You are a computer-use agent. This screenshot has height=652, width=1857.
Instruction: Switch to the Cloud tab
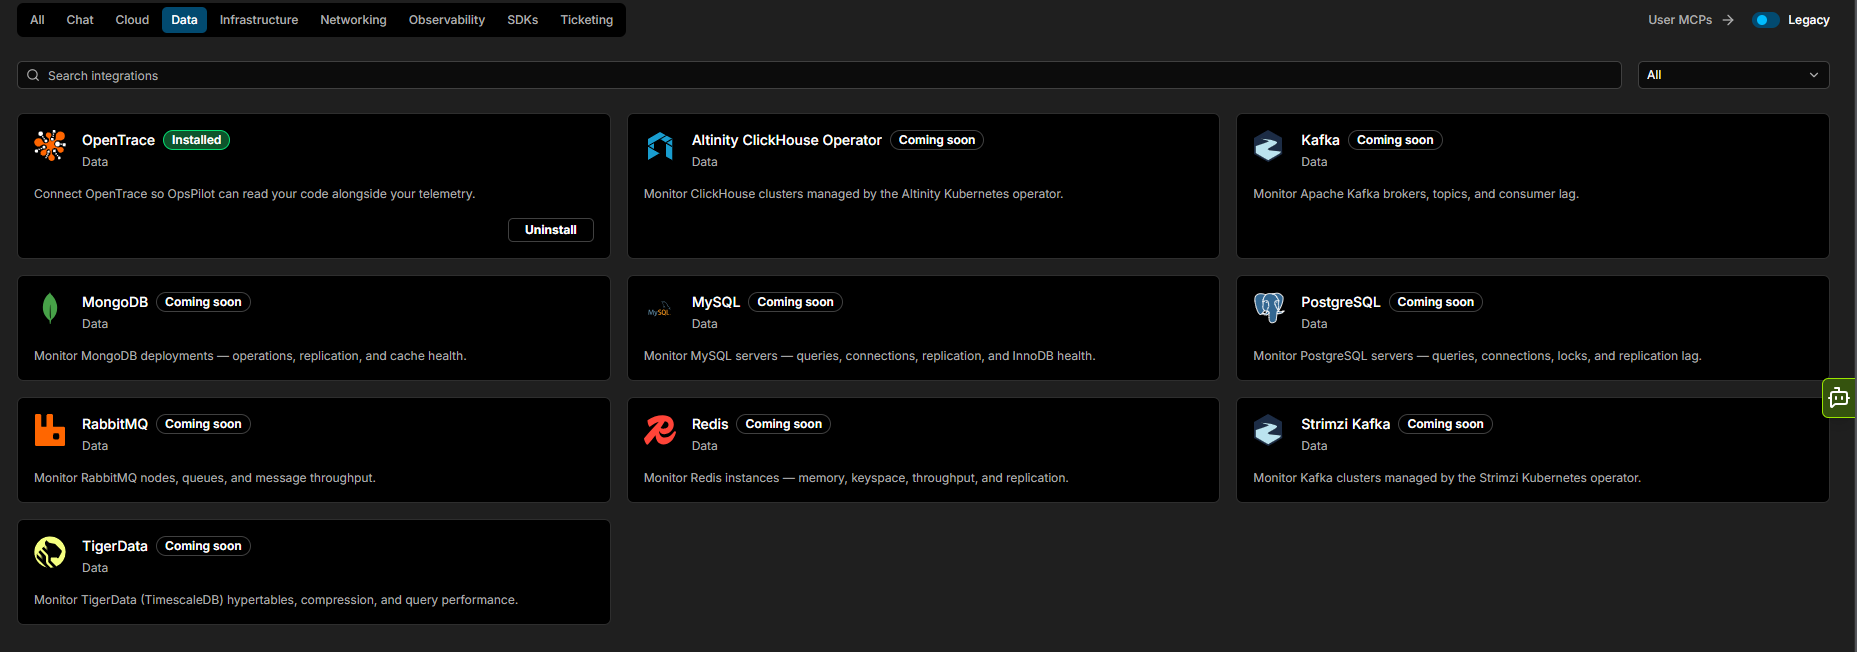pyautogui.click(x=132, y=20)
